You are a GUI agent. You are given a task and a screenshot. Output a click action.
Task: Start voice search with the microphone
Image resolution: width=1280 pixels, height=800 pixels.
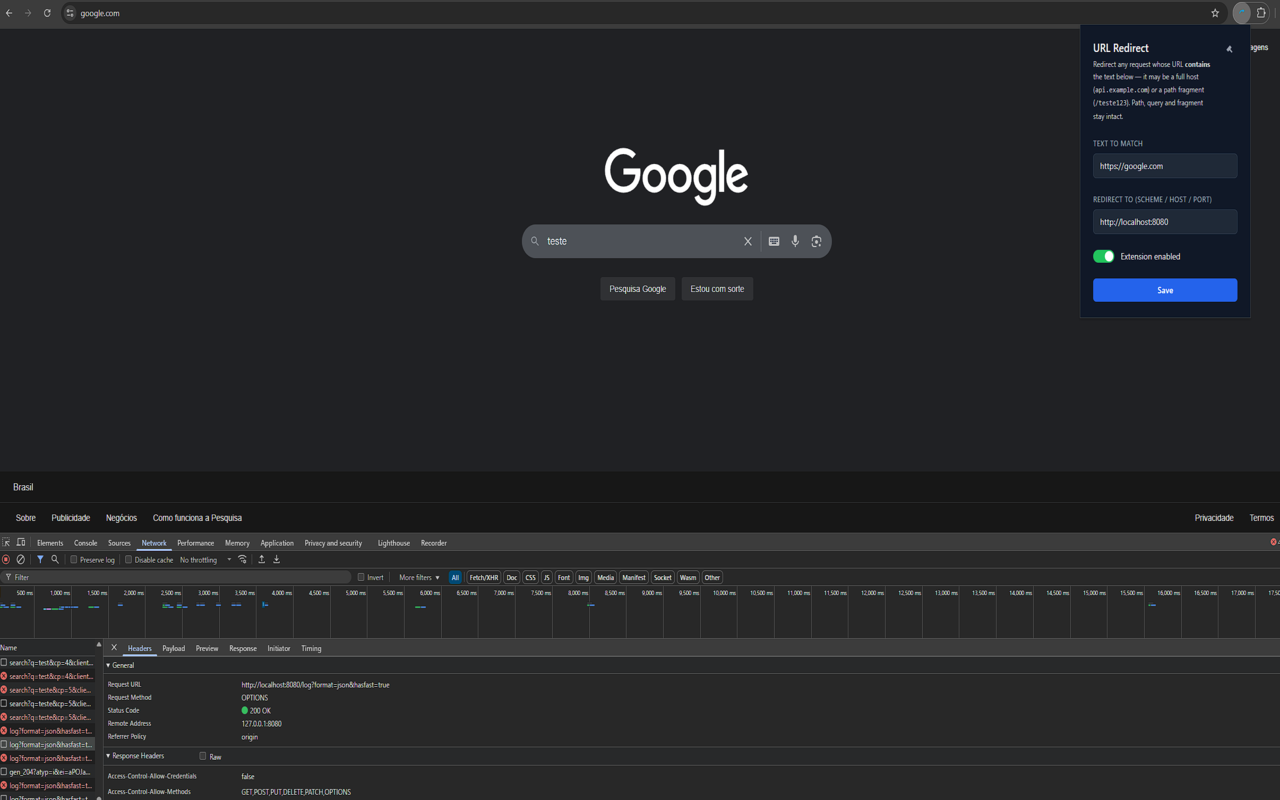[795, 241]
